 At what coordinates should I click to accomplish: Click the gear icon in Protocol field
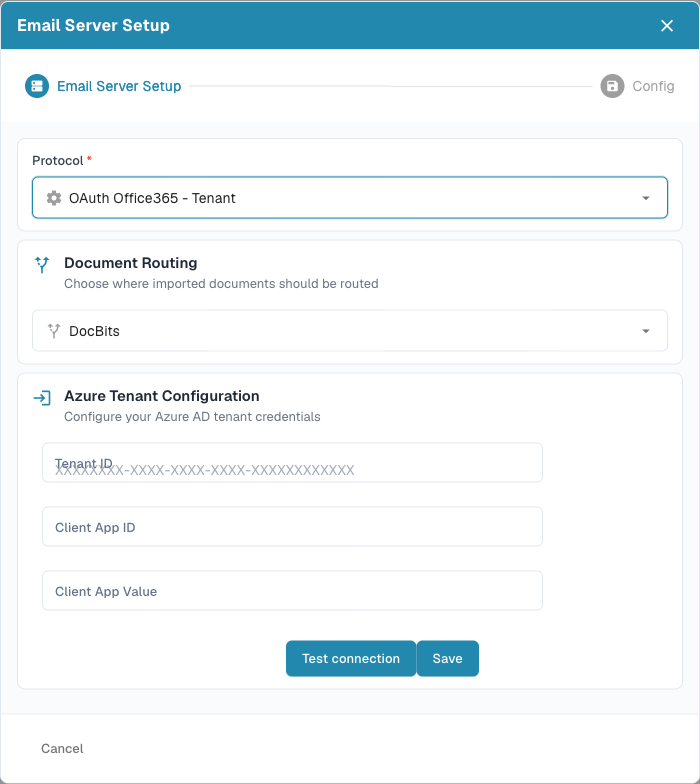click(54, 198)
